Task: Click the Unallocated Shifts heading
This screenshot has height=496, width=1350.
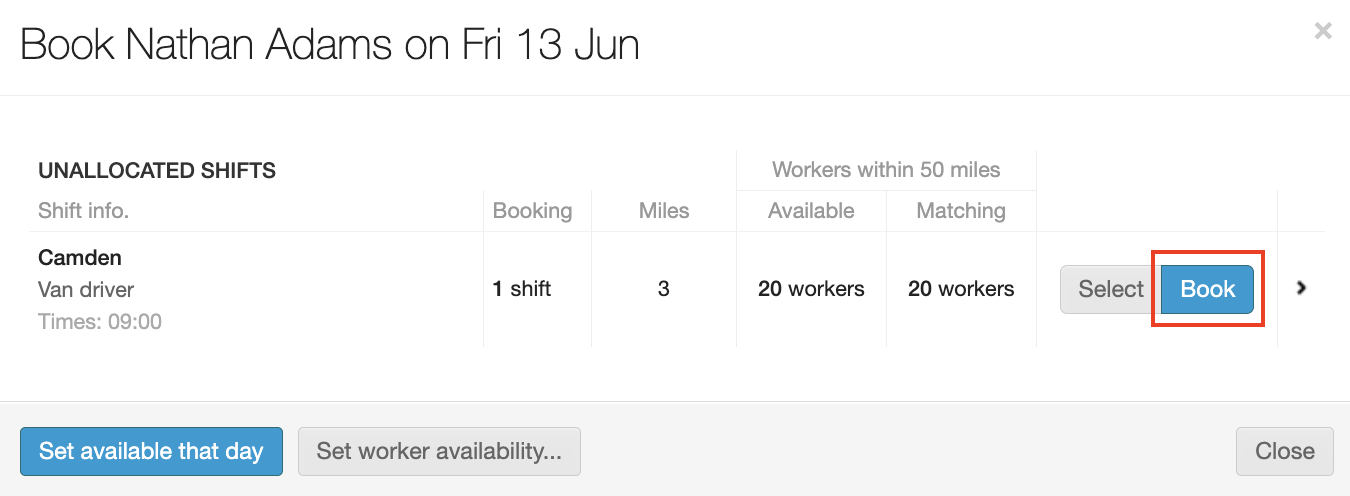Action: click(x=157, y=171)
